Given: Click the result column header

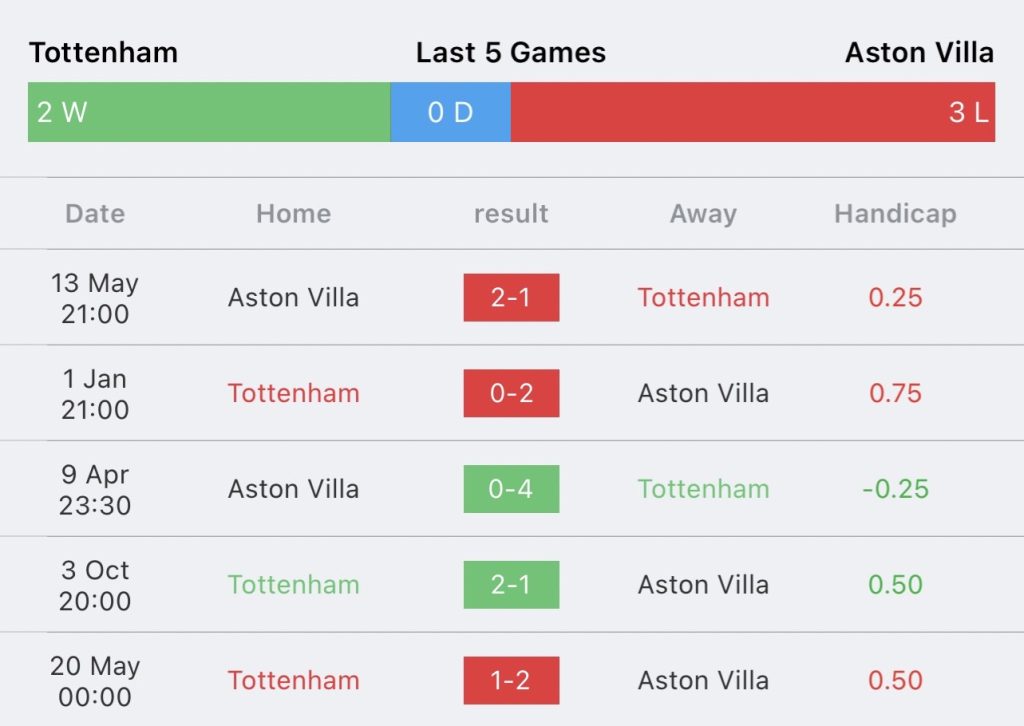Looking at the screenshot, I should tap(511, 213).
